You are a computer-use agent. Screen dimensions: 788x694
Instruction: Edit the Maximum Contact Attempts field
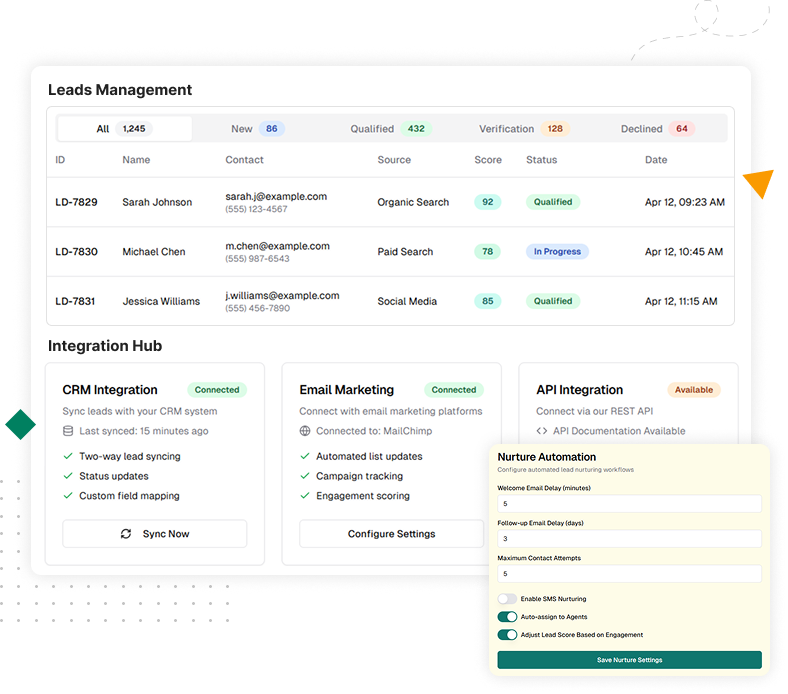coord(630,574)
